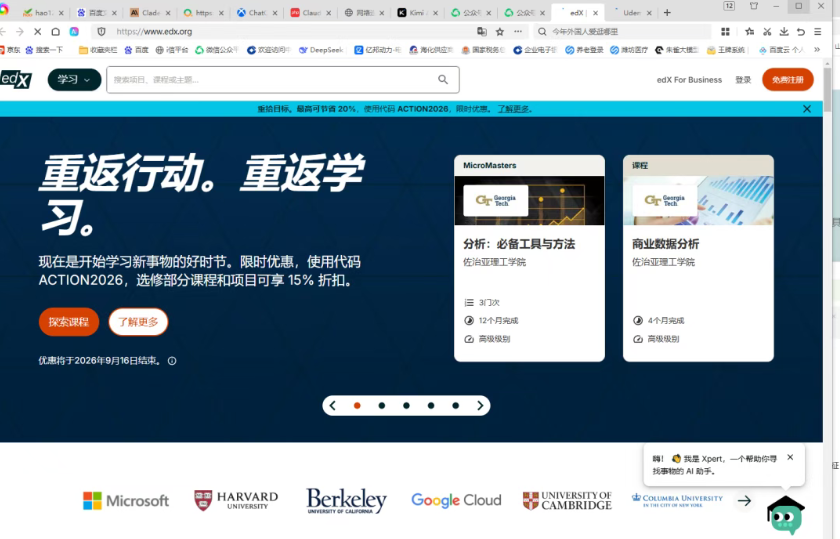
Task: Open the 收藏夹栏 bookmarks folder
Action: tap(98, 50)
